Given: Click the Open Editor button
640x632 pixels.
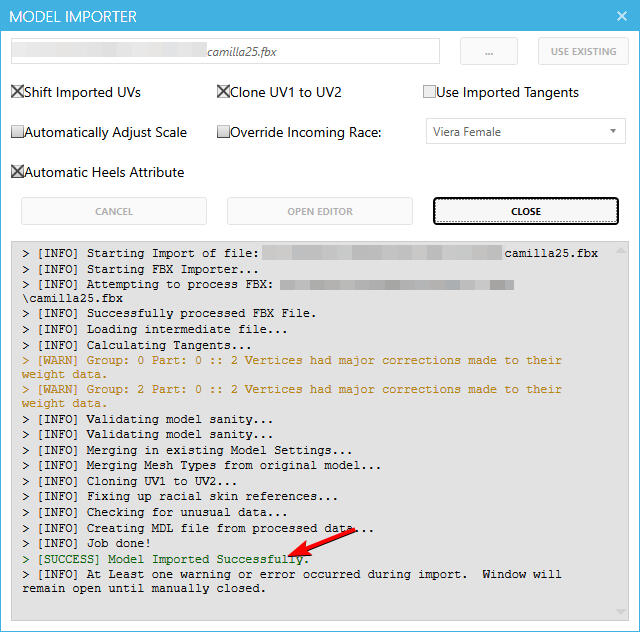Looking at the screenshot, I should (x=319, y=211).
